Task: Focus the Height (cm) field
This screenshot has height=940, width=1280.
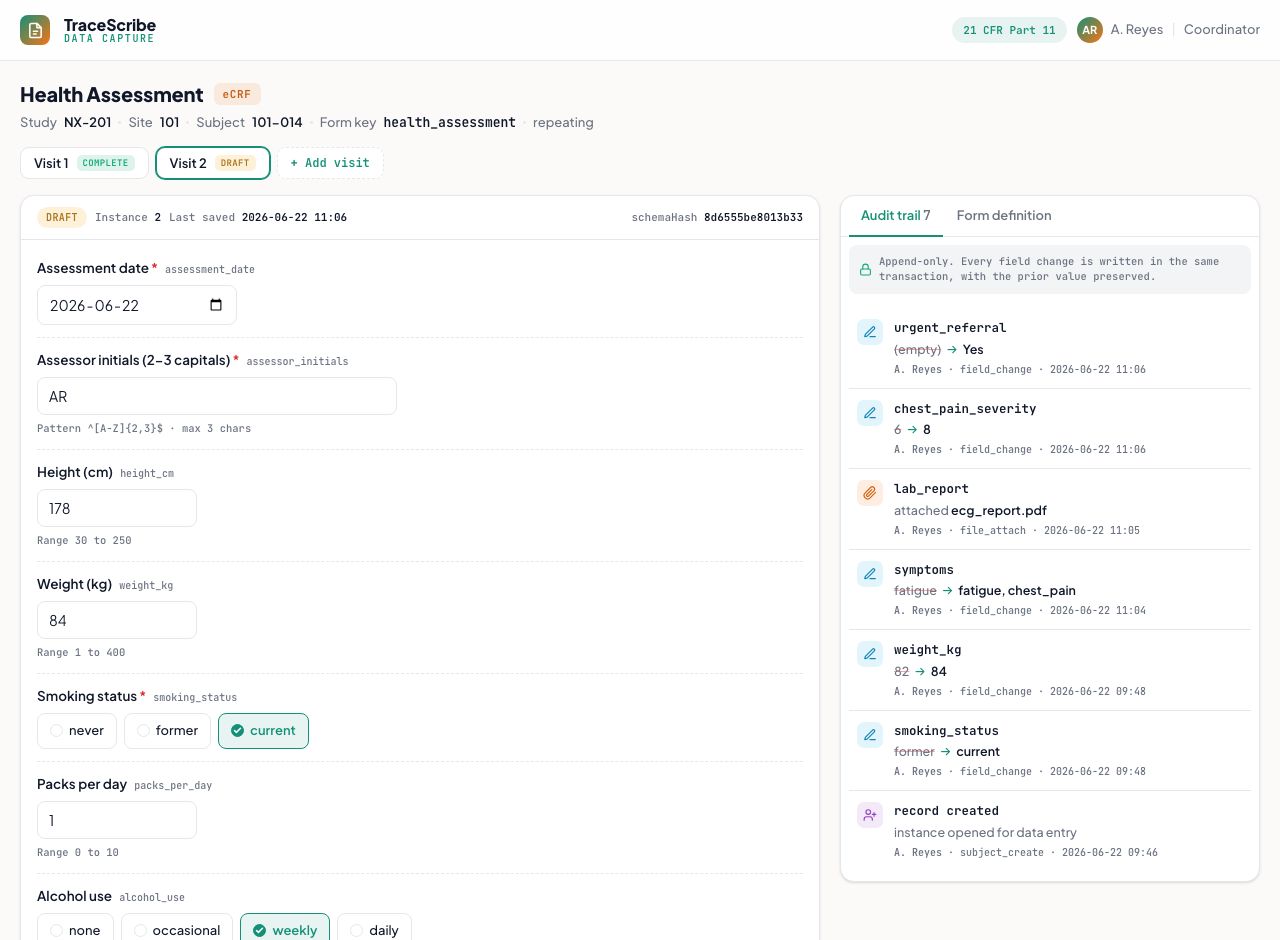Action: [x=117, y=508]
